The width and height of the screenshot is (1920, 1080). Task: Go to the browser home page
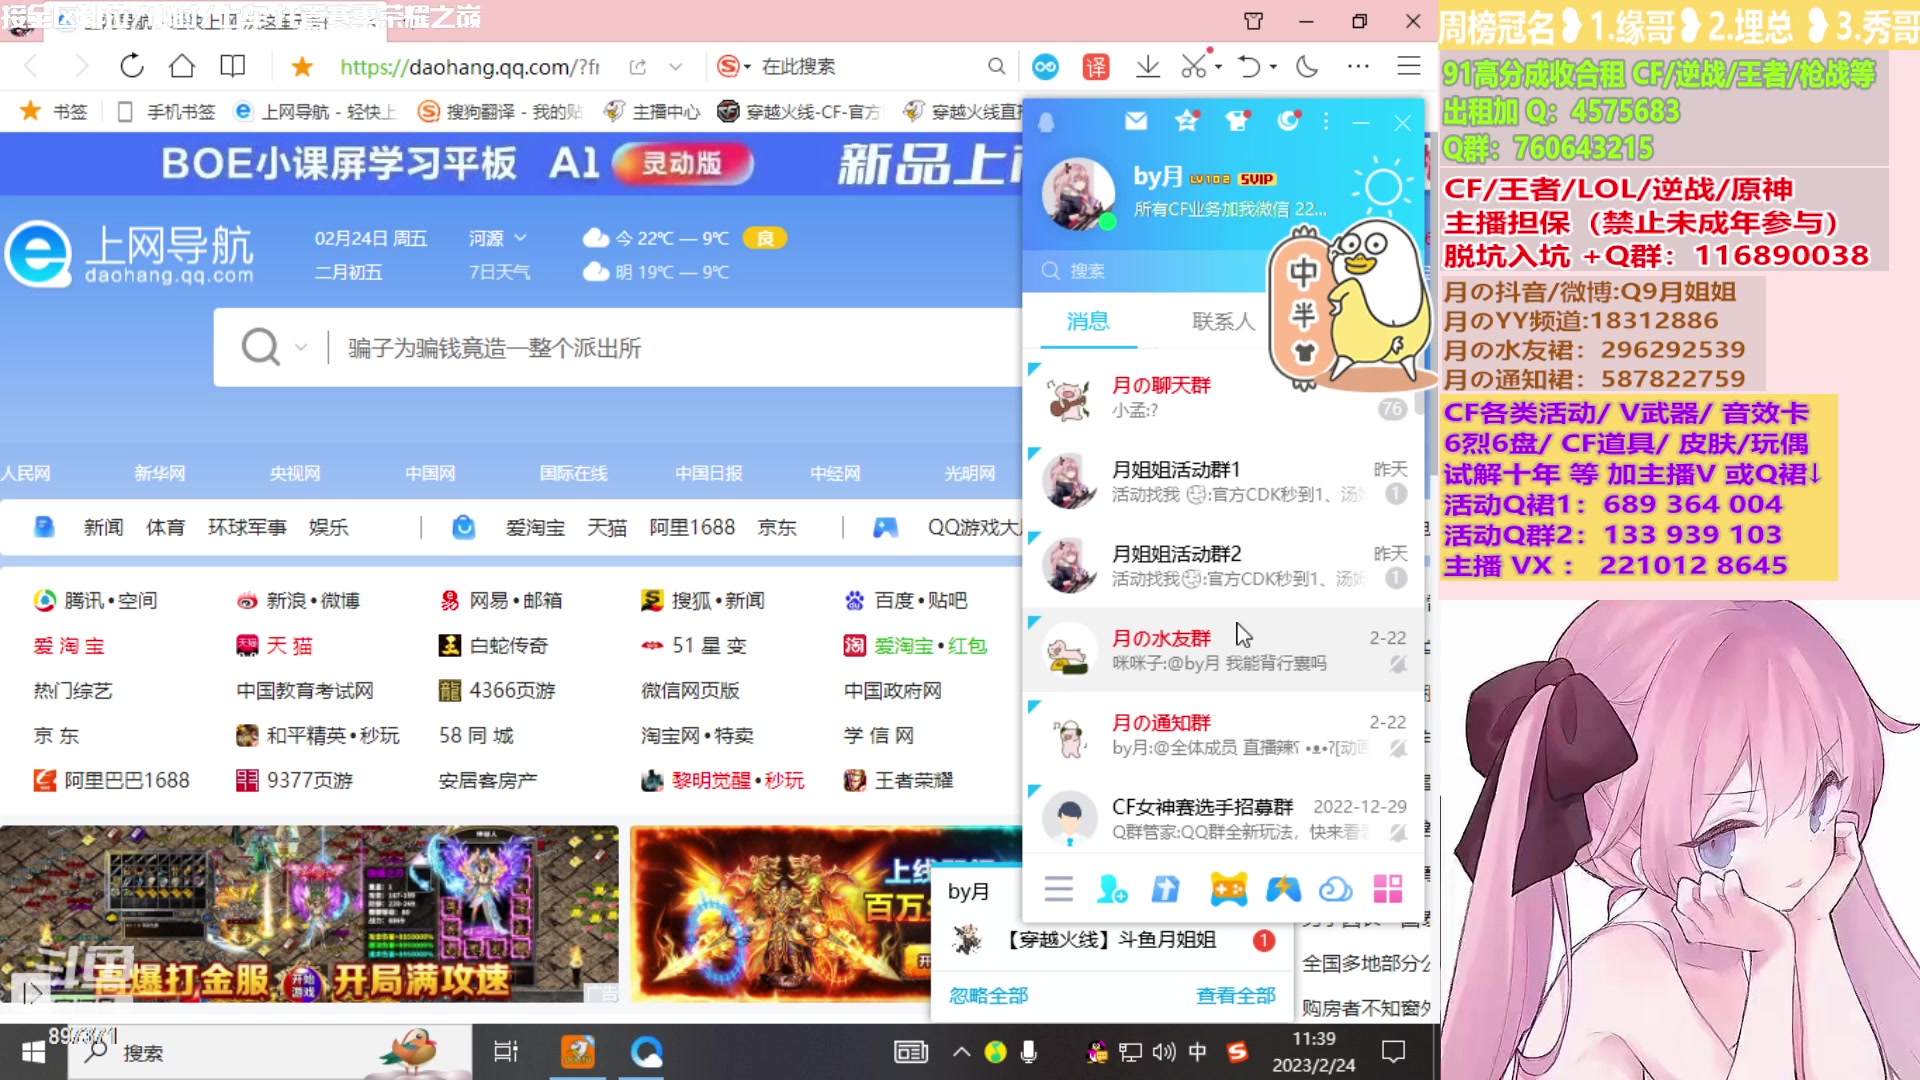tap(182, 67)
